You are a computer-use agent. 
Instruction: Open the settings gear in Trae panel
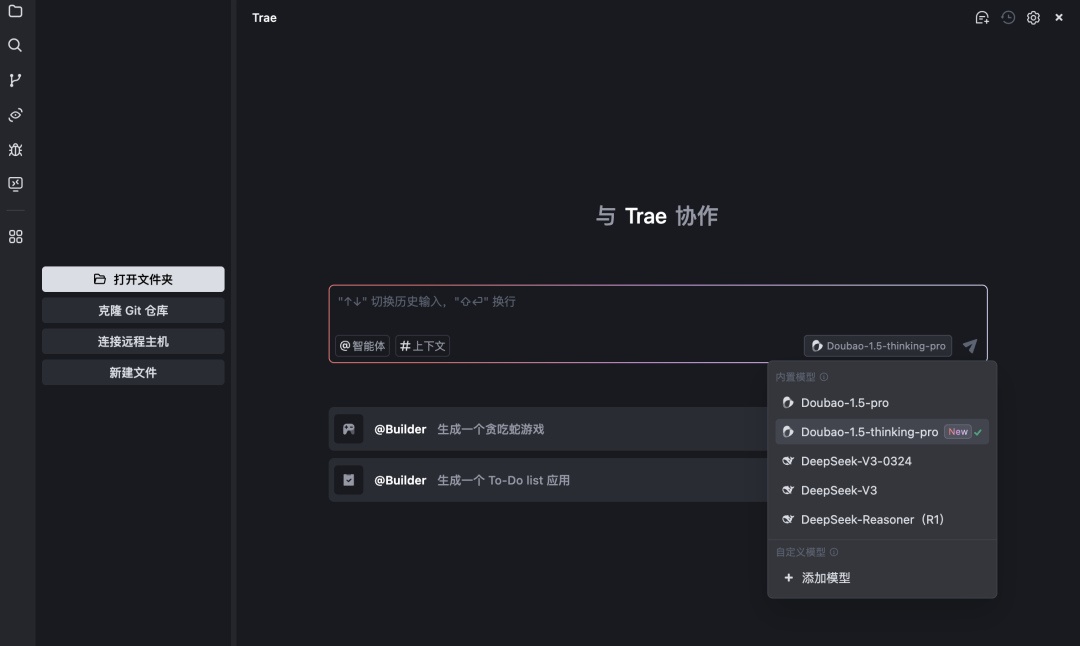1033,18
